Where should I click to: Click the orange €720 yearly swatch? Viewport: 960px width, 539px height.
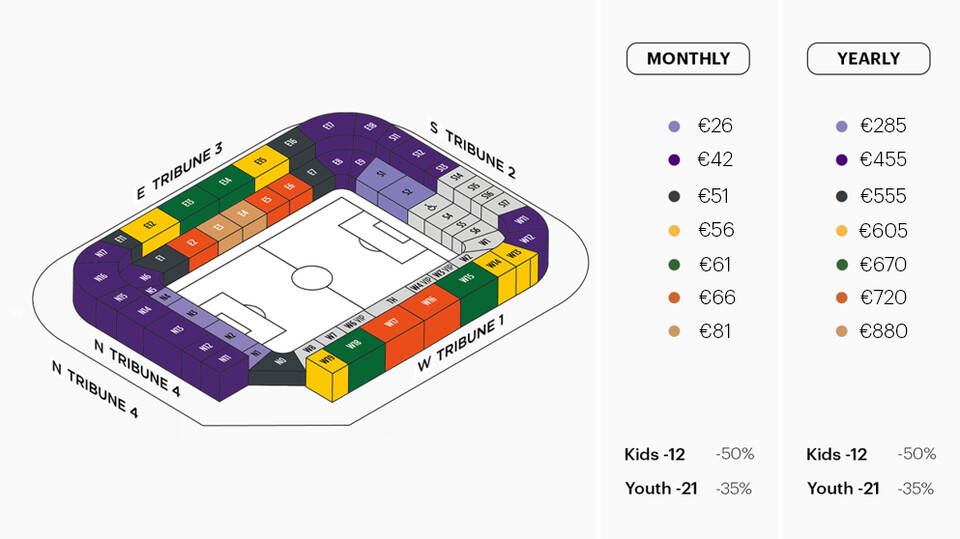844,299
